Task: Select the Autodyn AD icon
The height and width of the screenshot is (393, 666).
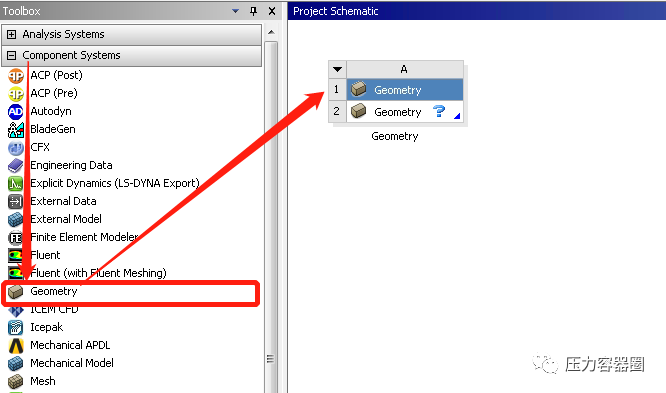Action: pos(16,112)
